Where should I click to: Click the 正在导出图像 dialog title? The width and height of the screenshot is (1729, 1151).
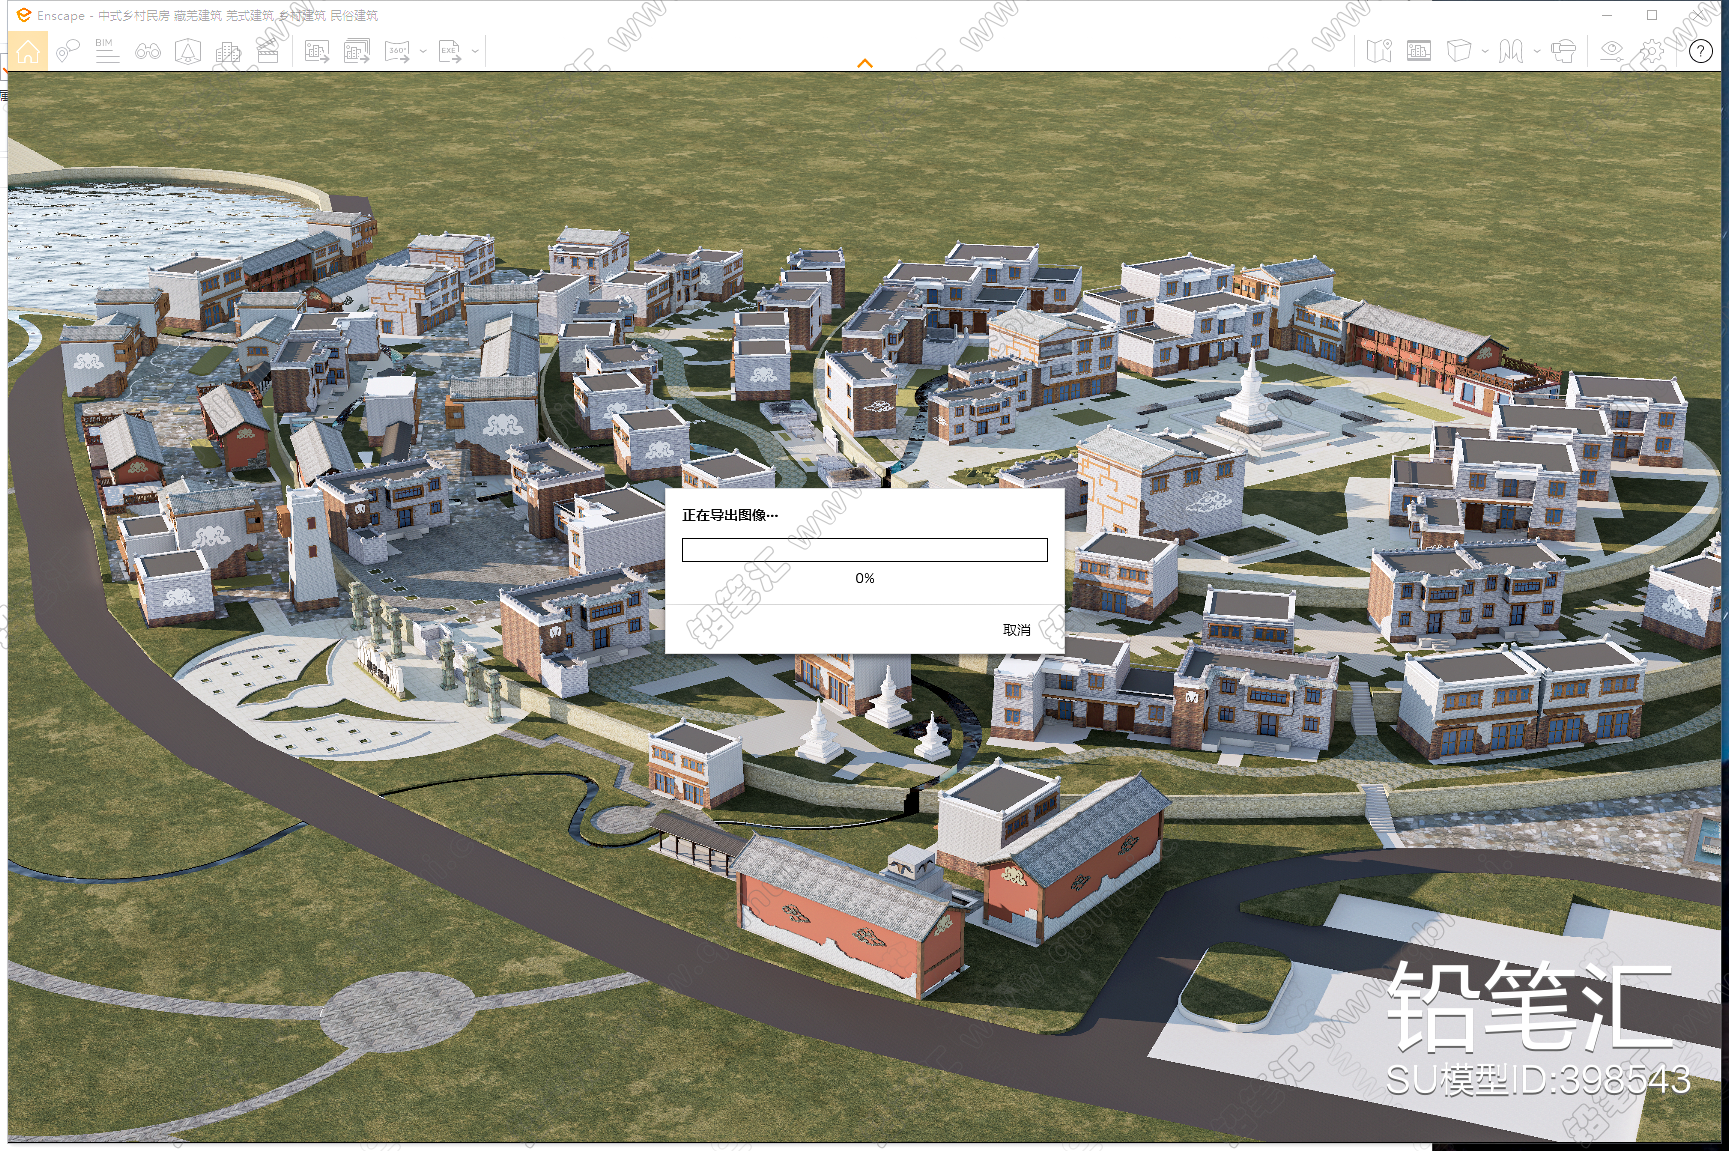click(x=730, y=515)
